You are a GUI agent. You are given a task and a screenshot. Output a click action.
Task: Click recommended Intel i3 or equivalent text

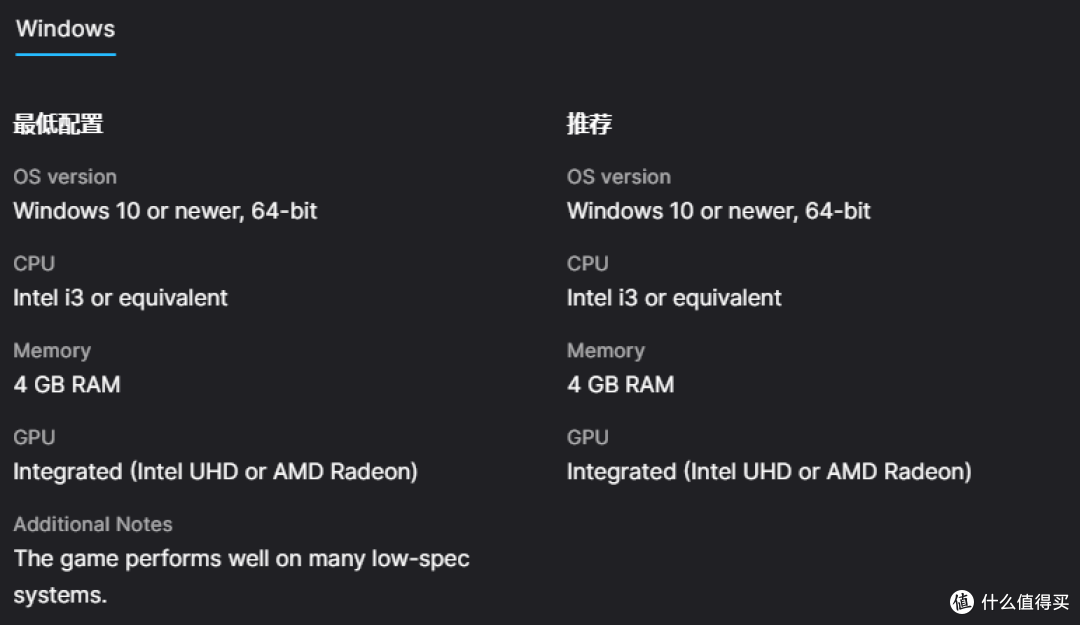point(674,298)
